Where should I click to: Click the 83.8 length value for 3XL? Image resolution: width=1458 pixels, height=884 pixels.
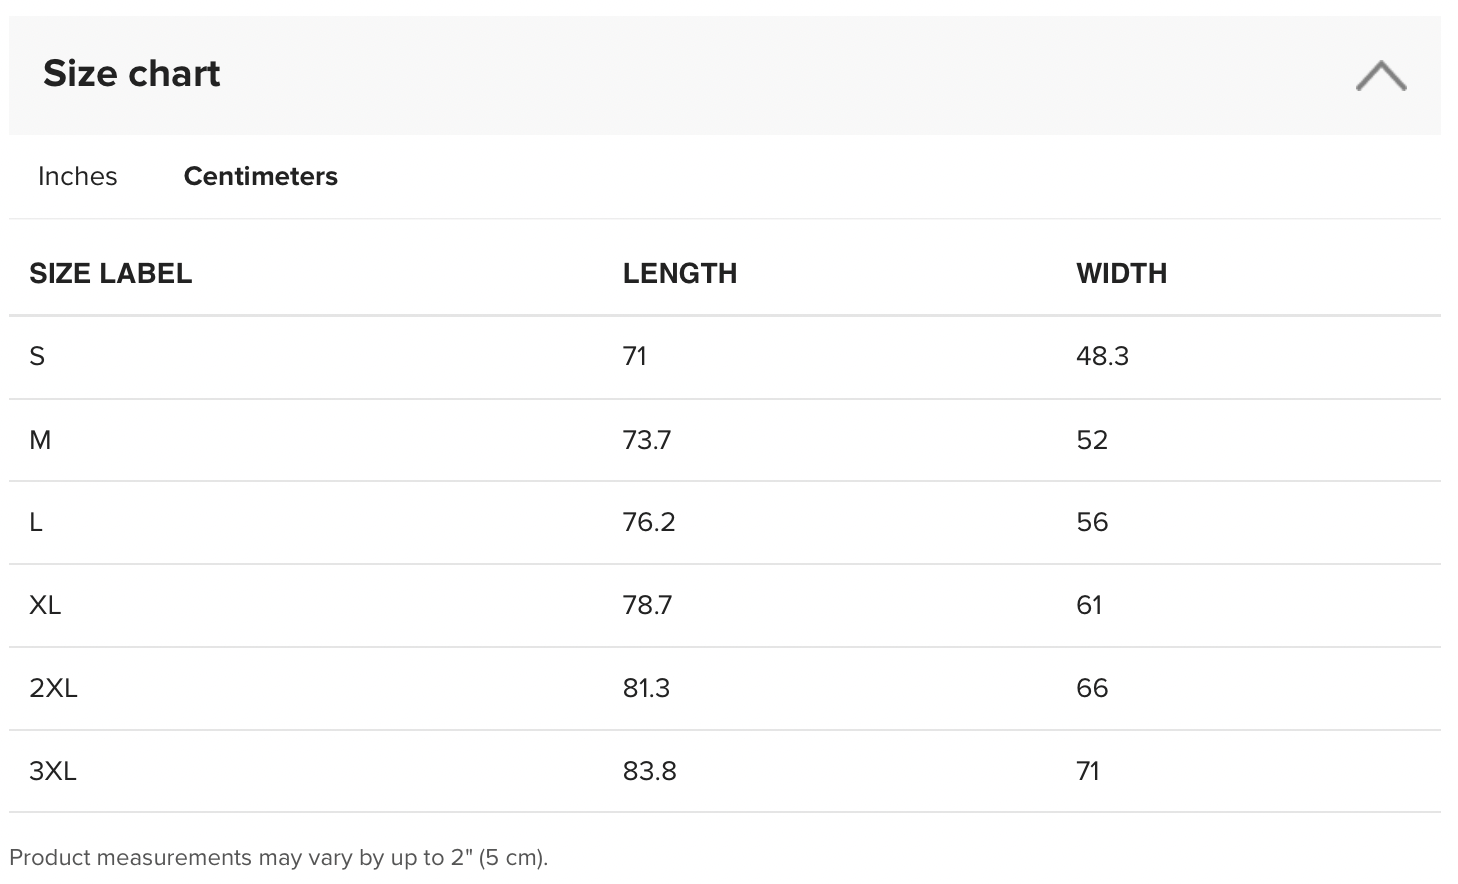[x=649, y=771]
